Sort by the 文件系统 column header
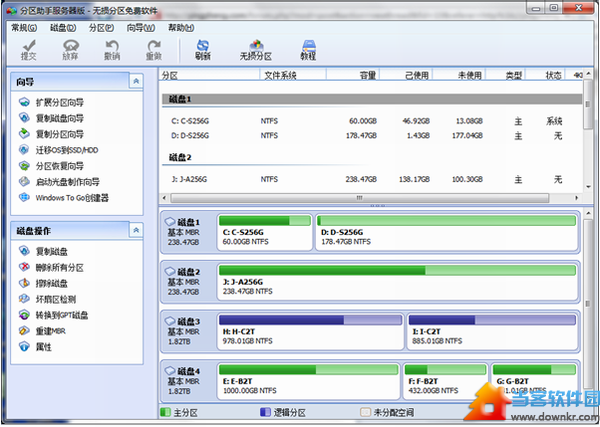Image resolution: width=600 pixels, height=427 pixels. (293, 75)
